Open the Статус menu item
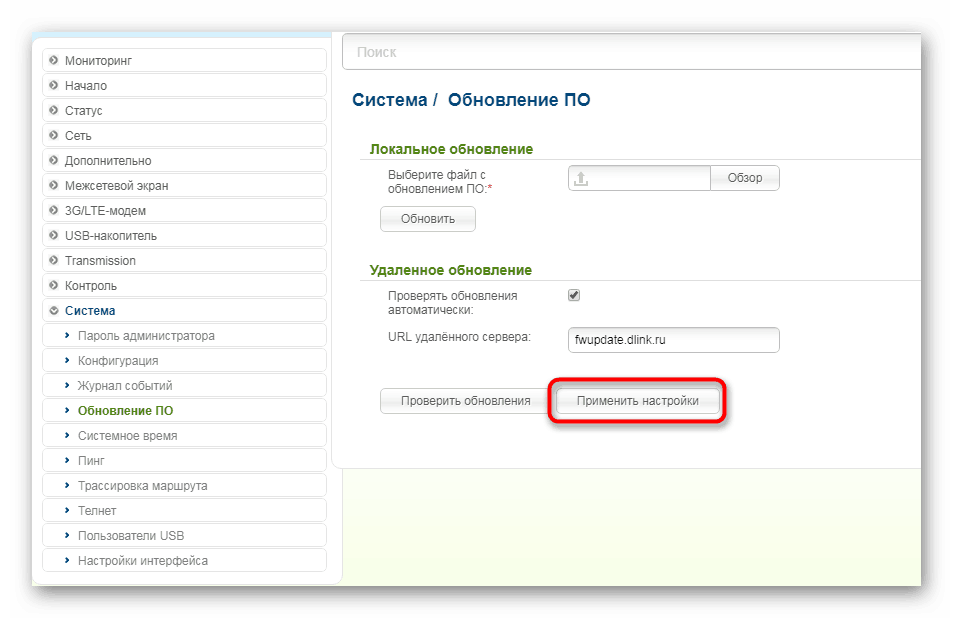 tap(184, 110)
